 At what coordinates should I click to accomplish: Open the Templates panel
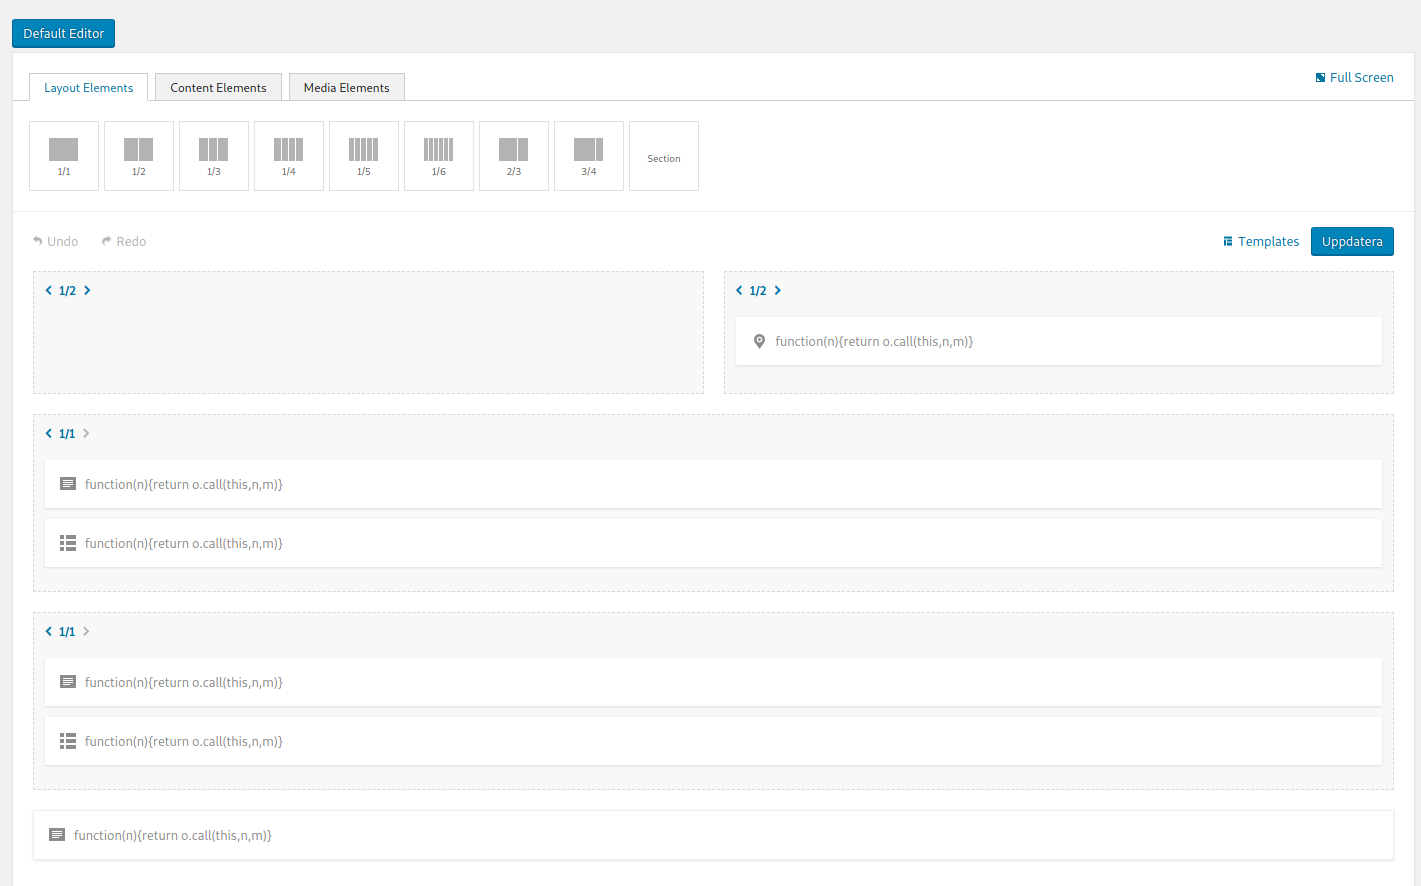coord(1260,241)
